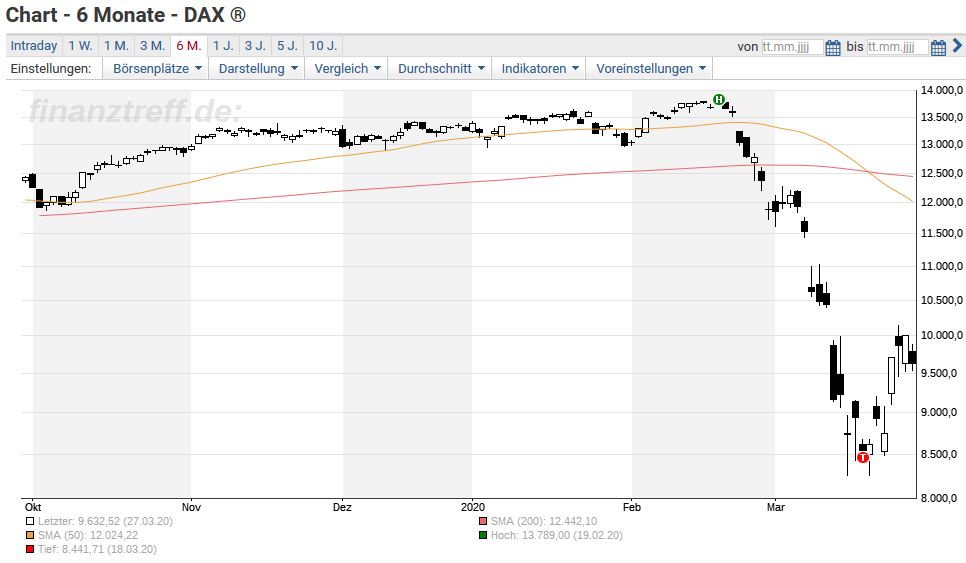Viewport: 966px width, 563px height.
Task: Click the 10.000,0 price axis label
Action: tap(941, 335)
